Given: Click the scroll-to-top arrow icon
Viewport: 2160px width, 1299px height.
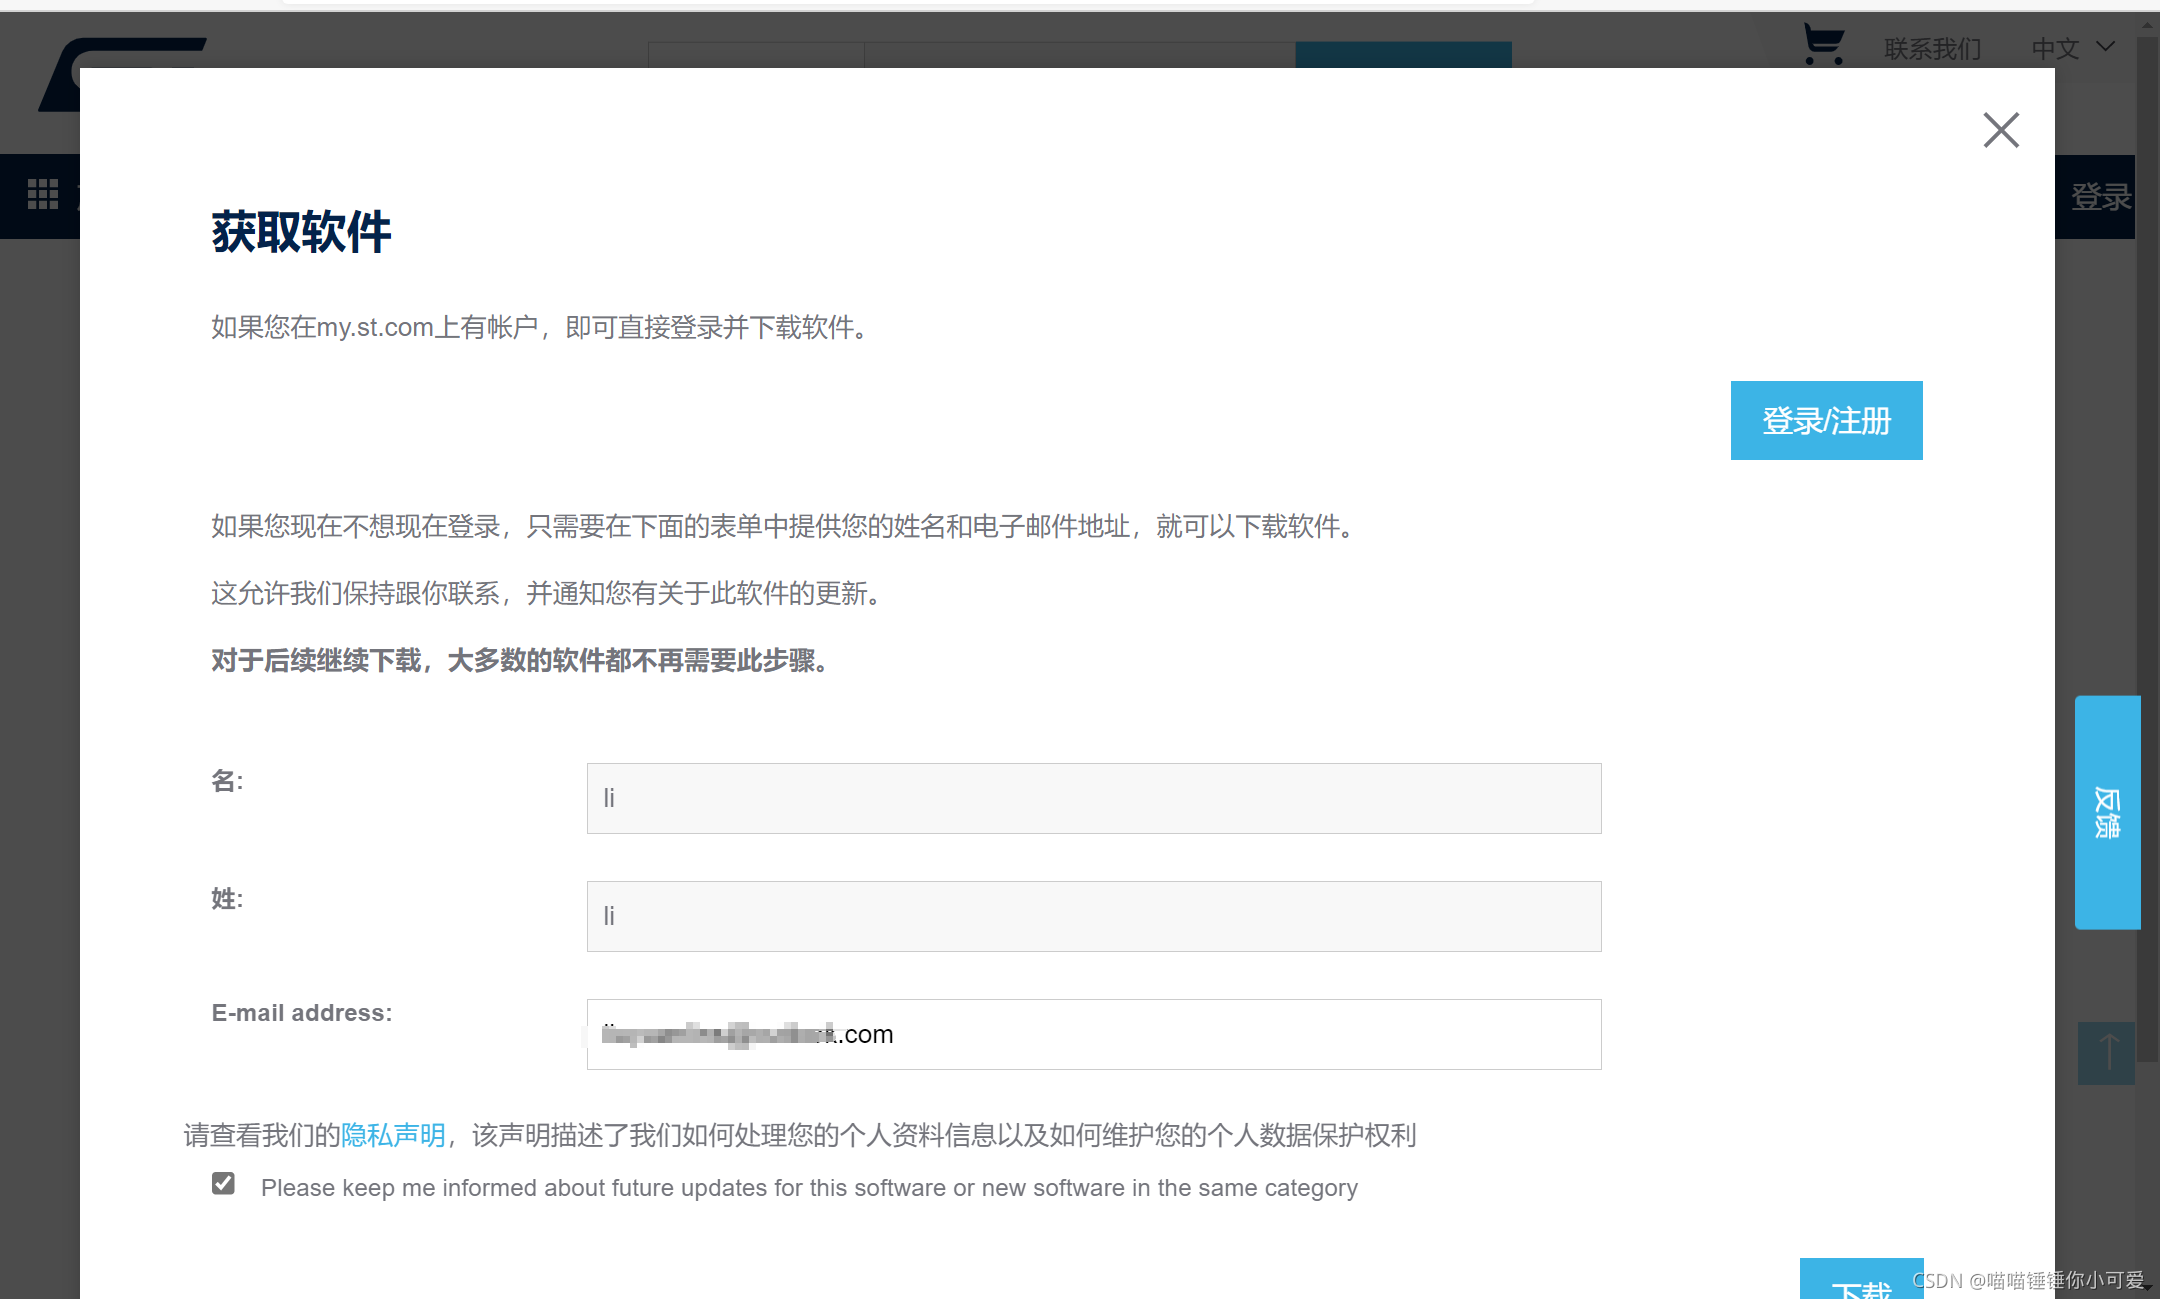Looking at the screenshot, I should pyautogui.click(x=2106, y=1053).
